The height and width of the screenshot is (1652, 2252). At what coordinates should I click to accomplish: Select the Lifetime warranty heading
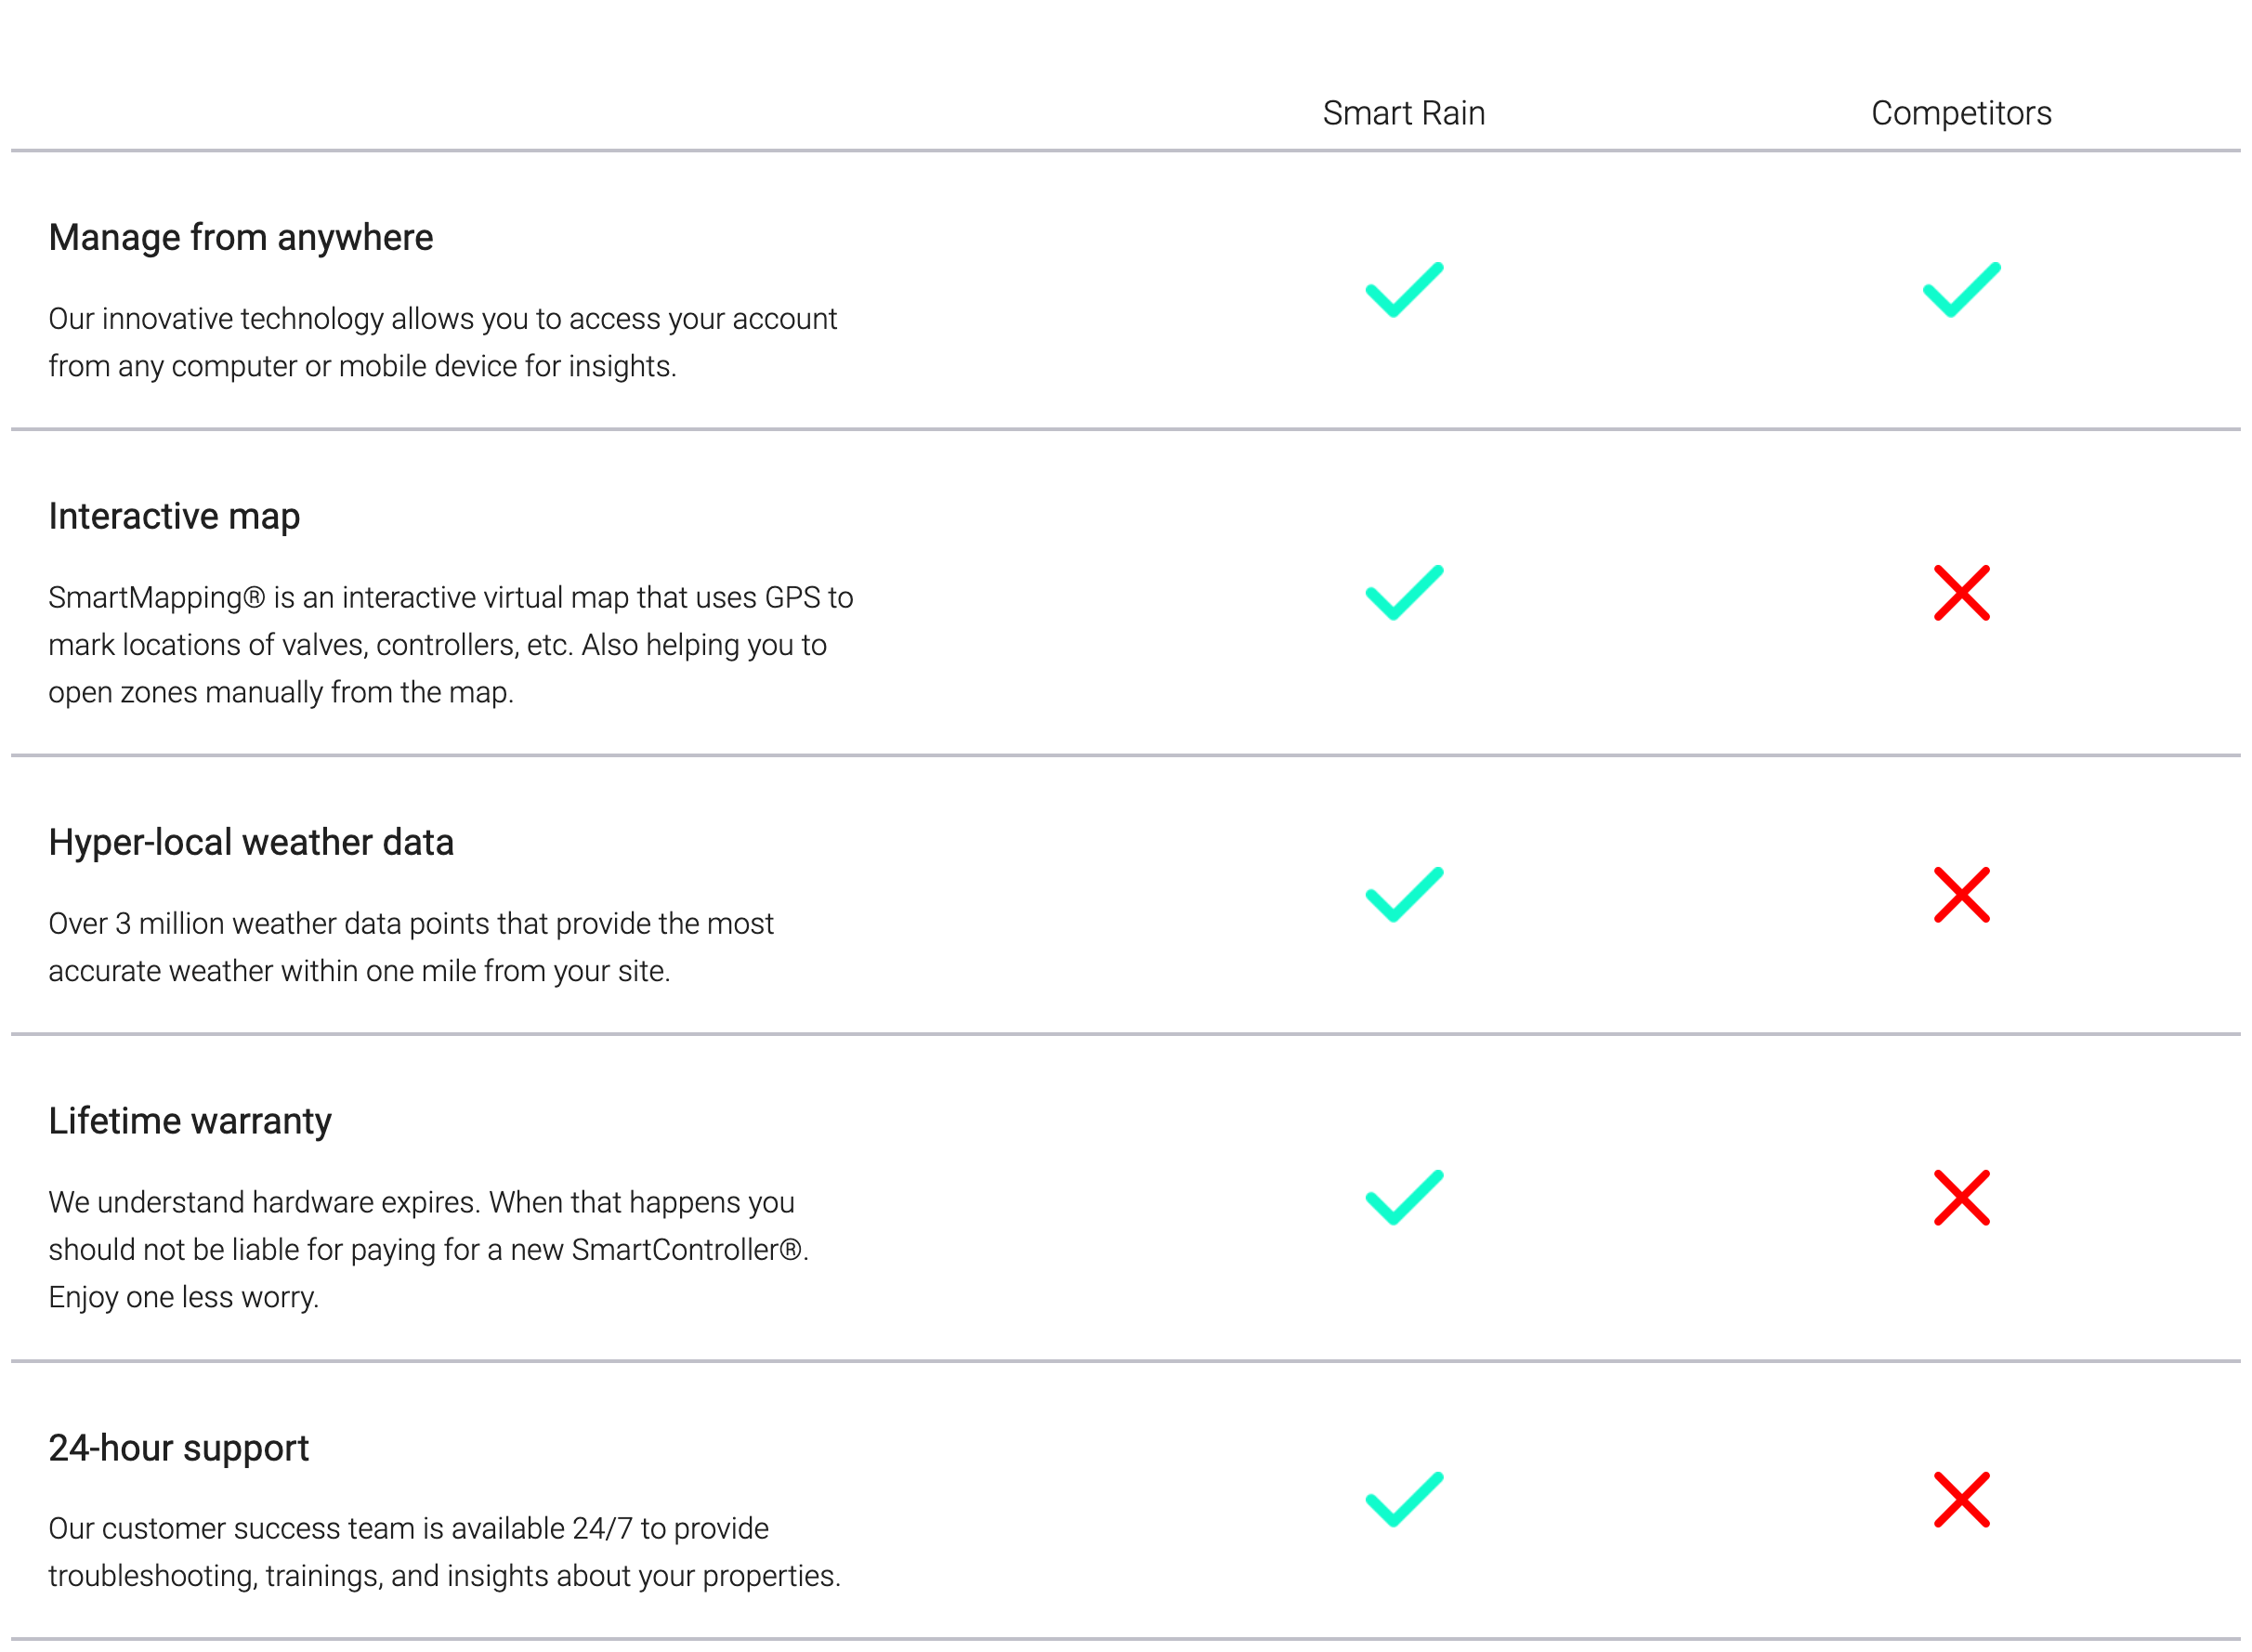pyautogui.click(x=190, y=1122)
